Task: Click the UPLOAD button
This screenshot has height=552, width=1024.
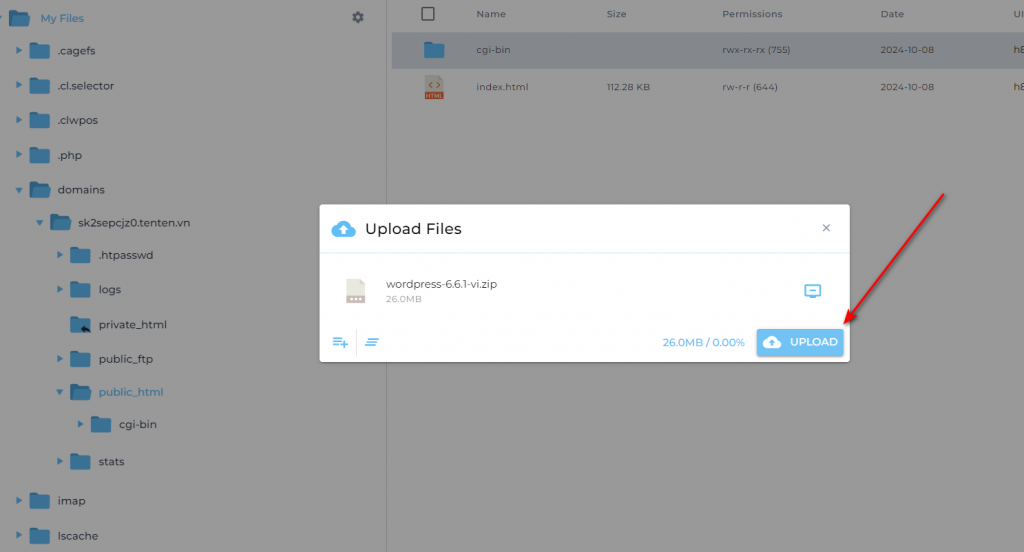Action: [x=800, y=342]
